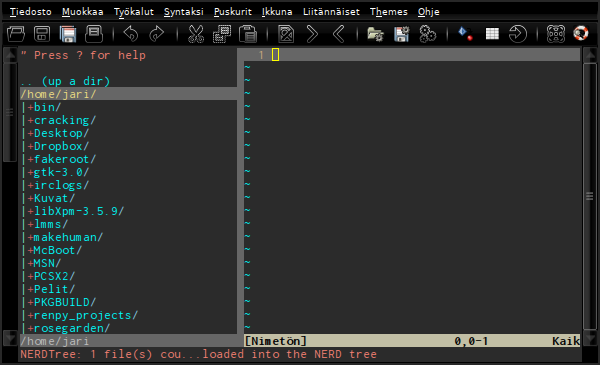Select the lmms/ folder in NERDTree
Screen dimensions: 600x365
(51, 224)
